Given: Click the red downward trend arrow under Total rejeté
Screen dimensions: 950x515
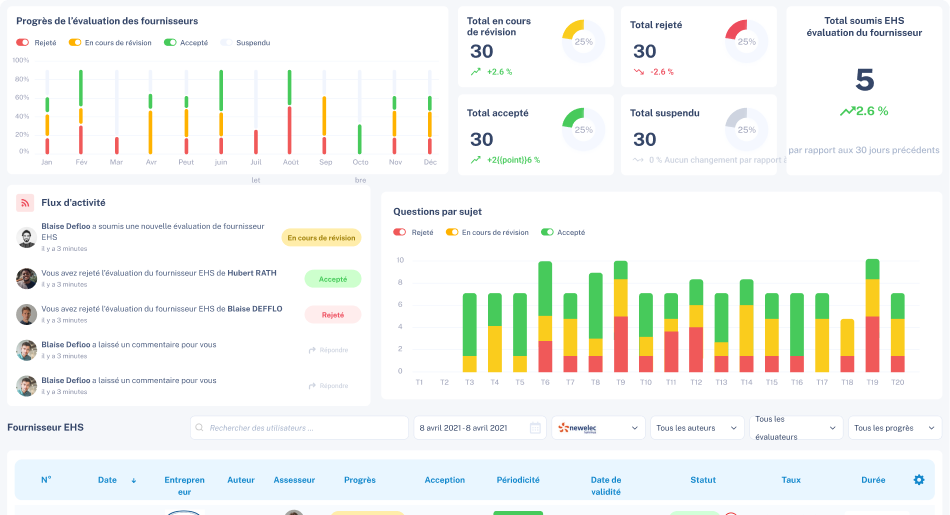Looking at the screenshot, I should (639, 72).
